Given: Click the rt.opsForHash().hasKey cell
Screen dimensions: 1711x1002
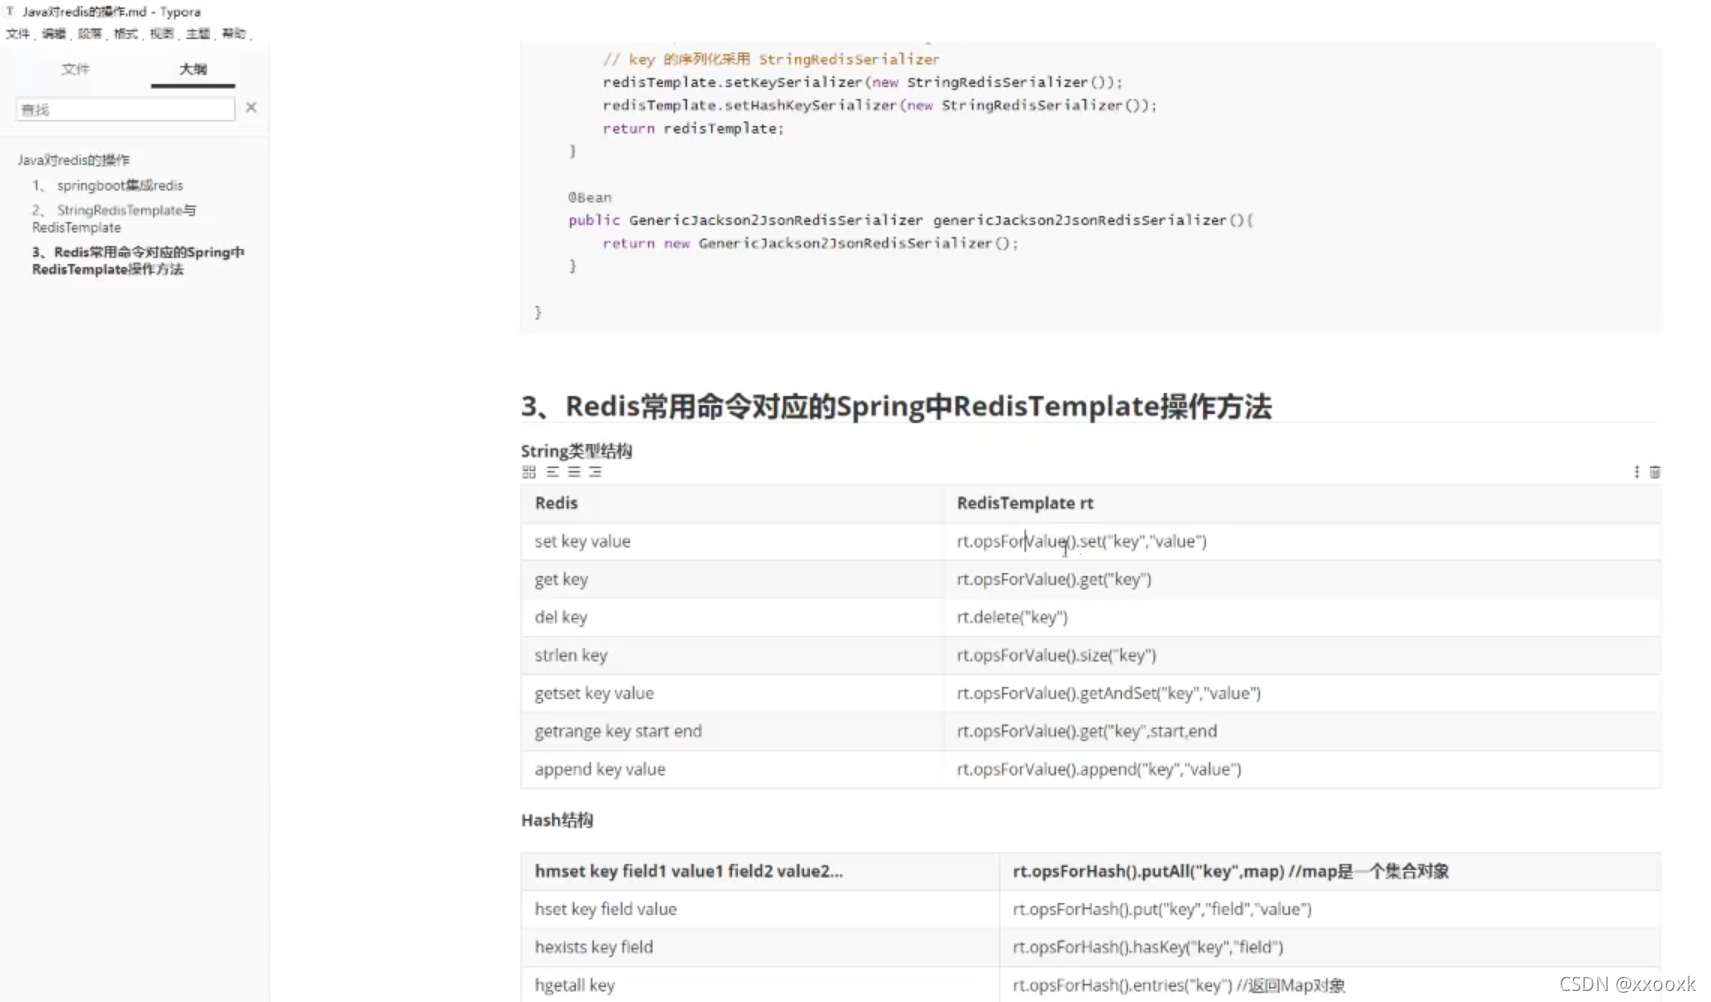Looking at the screenshot, I should [1330, 947].
